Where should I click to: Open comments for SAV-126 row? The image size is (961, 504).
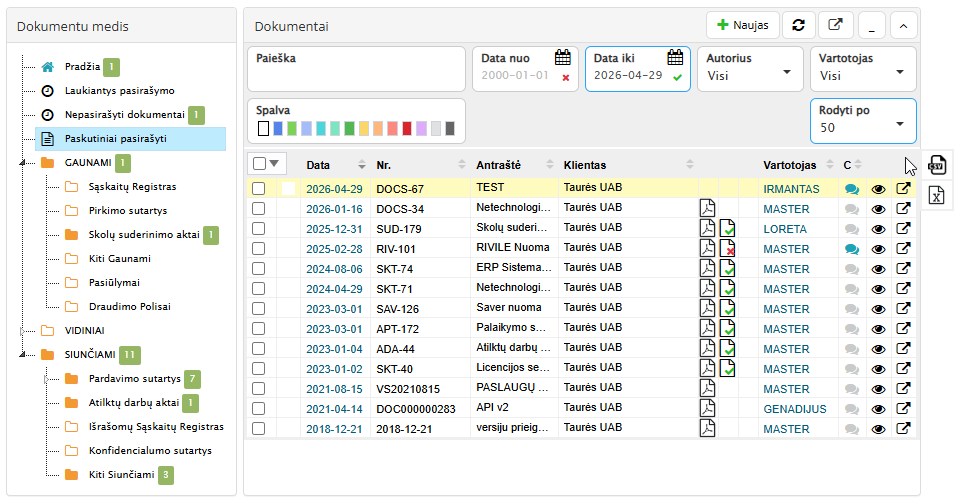(x=851, y=309)
